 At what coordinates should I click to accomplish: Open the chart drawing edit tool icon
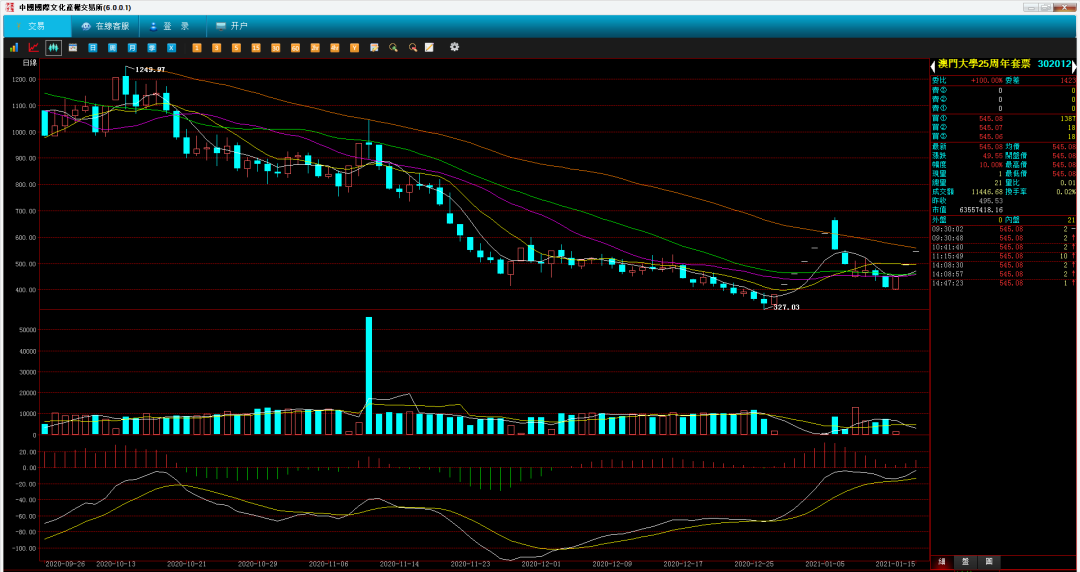point(374,48)
